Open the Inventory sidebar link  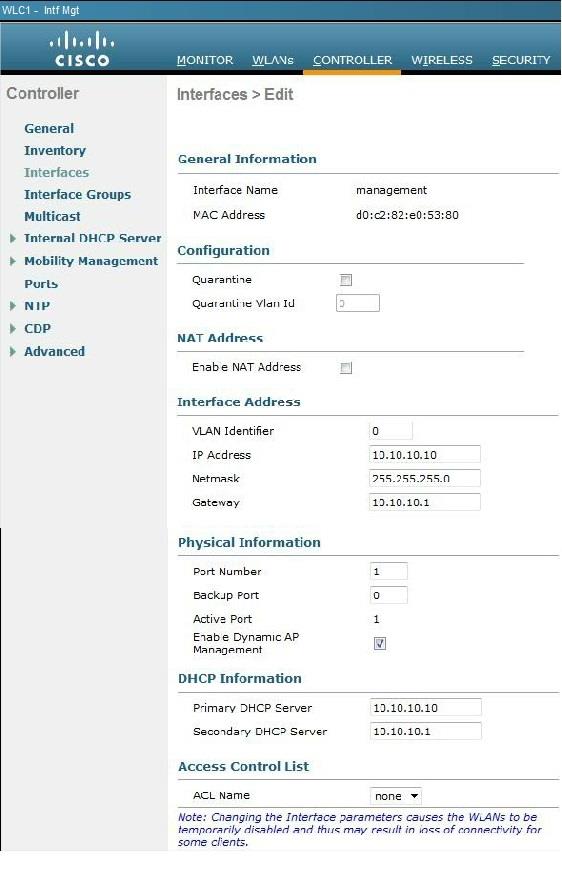(x=54, y=151)
